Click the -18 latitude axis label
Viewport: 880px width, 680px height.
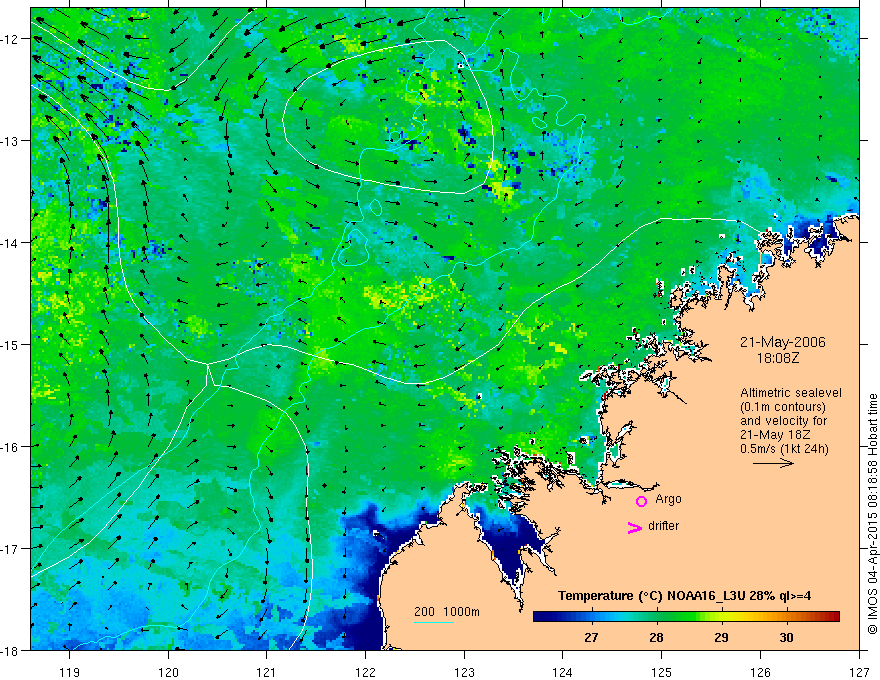(x=11, y=650)
